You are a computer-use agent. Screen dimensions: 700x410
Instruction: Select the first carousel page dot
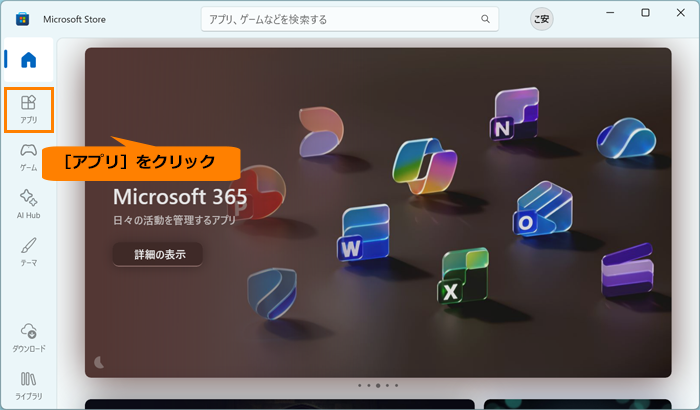click(359, 385)
